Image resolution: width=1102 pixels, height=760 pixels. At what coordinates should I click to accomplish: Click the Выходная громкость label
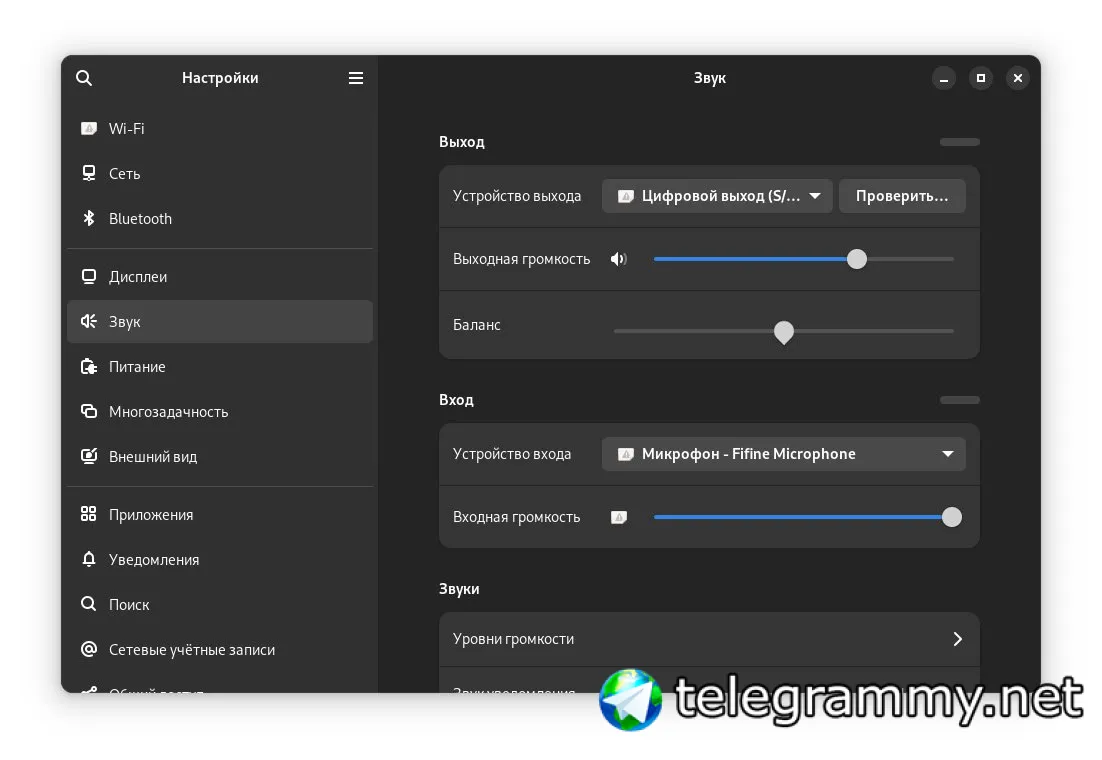(521, 259)
